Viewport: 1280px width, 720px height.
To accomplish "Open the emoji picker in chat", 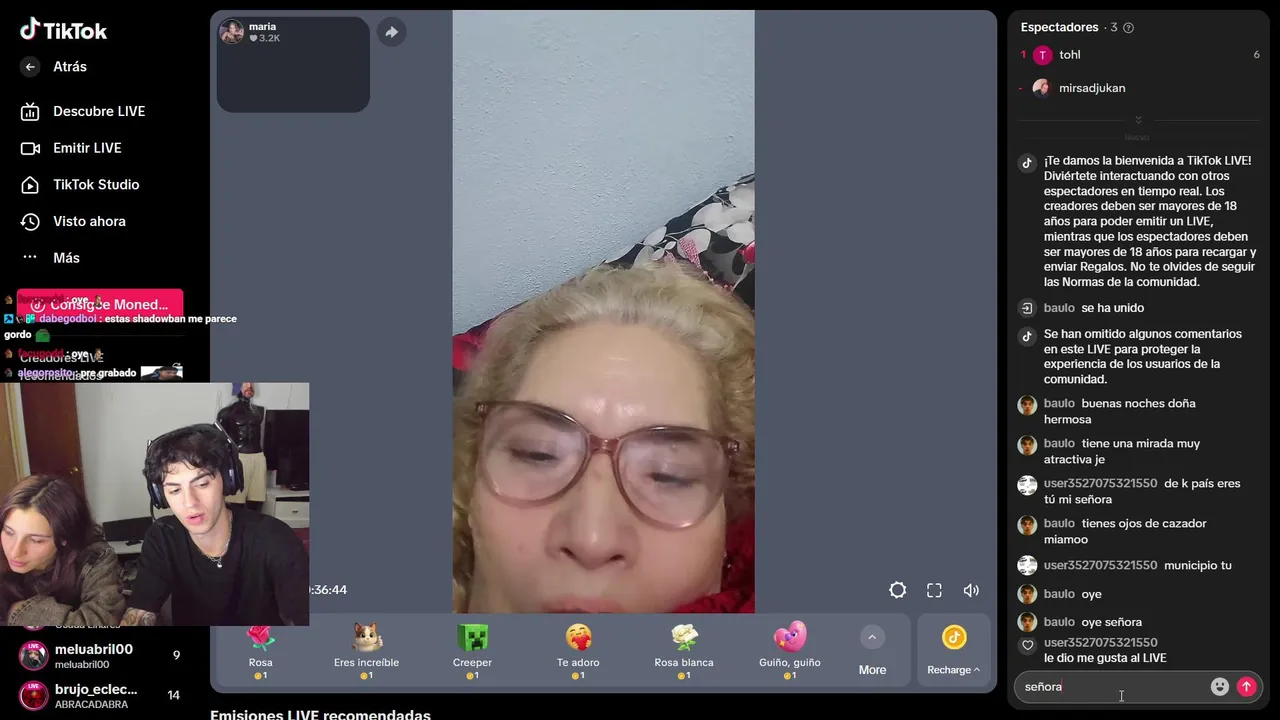I will (x=1219, y=687).
